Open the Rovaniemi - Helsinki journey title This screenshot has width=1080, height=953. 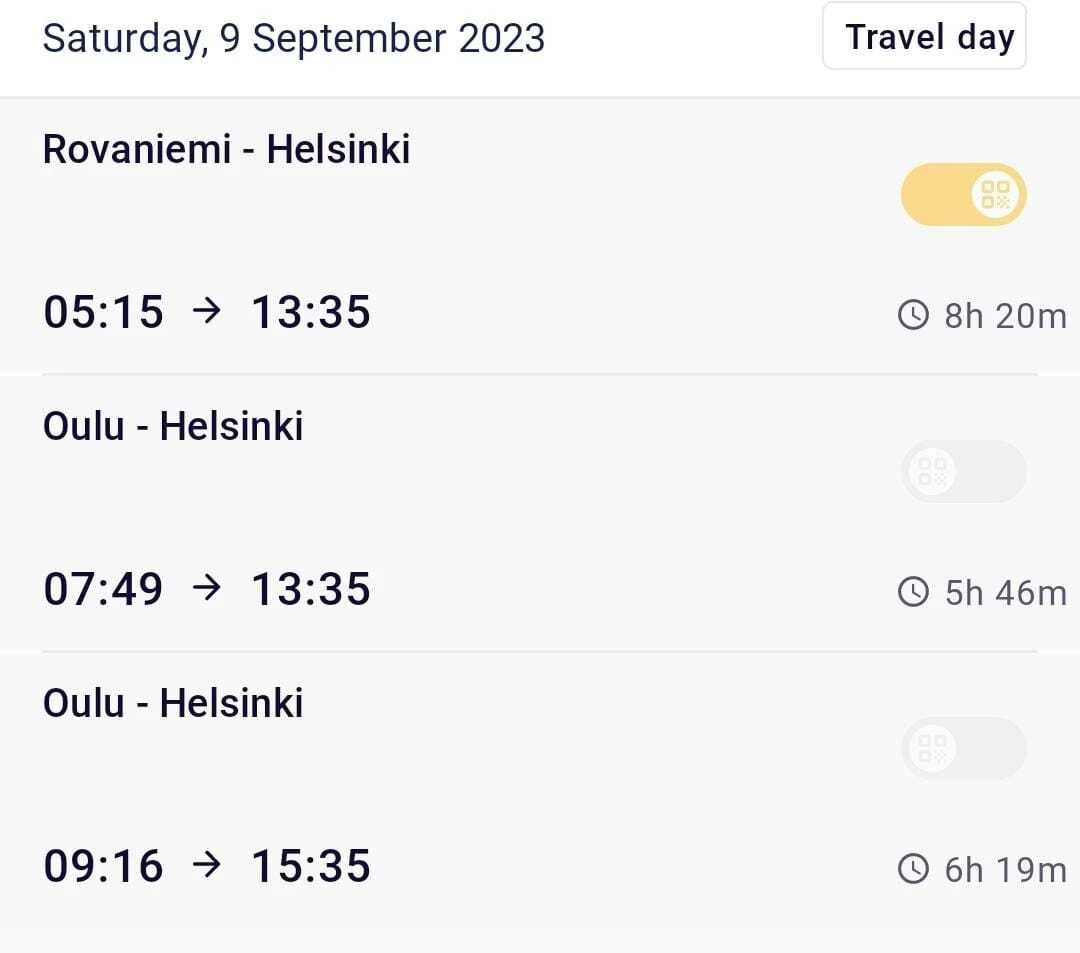tap(226, 149)
